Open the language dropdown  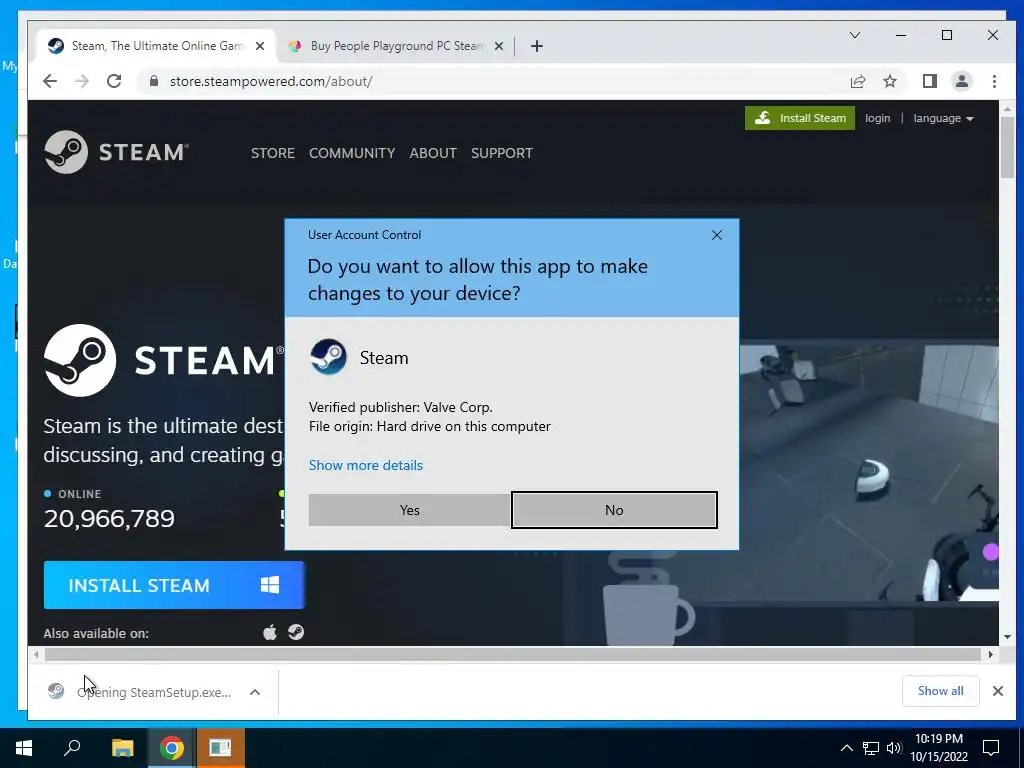[x=943, y=118]
